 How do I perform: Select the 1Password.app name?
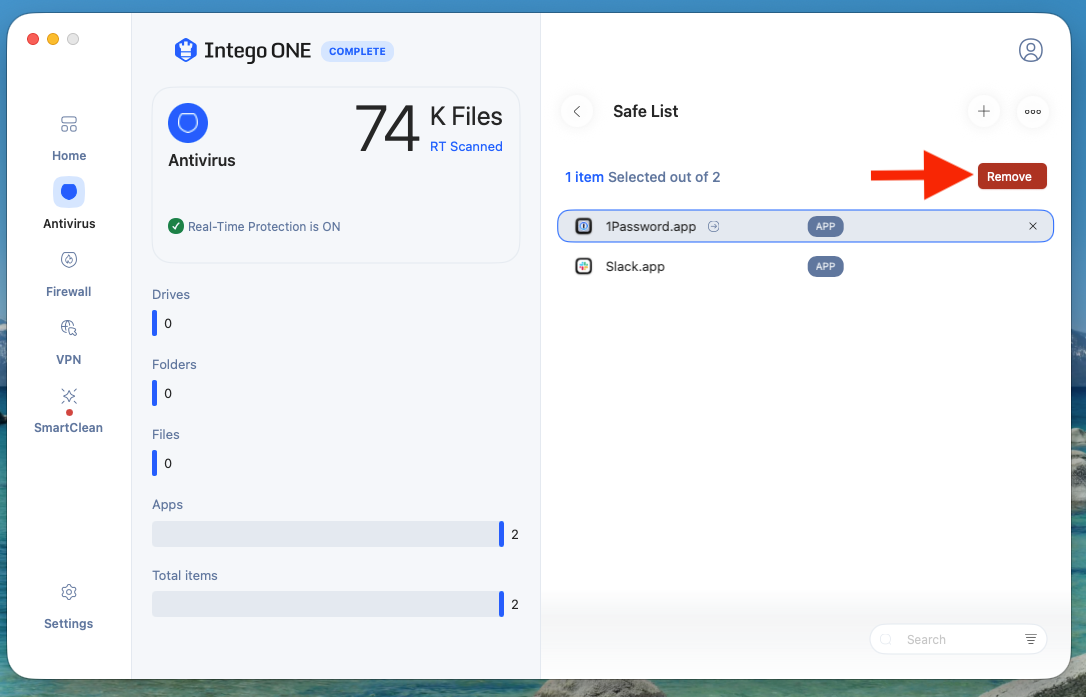650,227
